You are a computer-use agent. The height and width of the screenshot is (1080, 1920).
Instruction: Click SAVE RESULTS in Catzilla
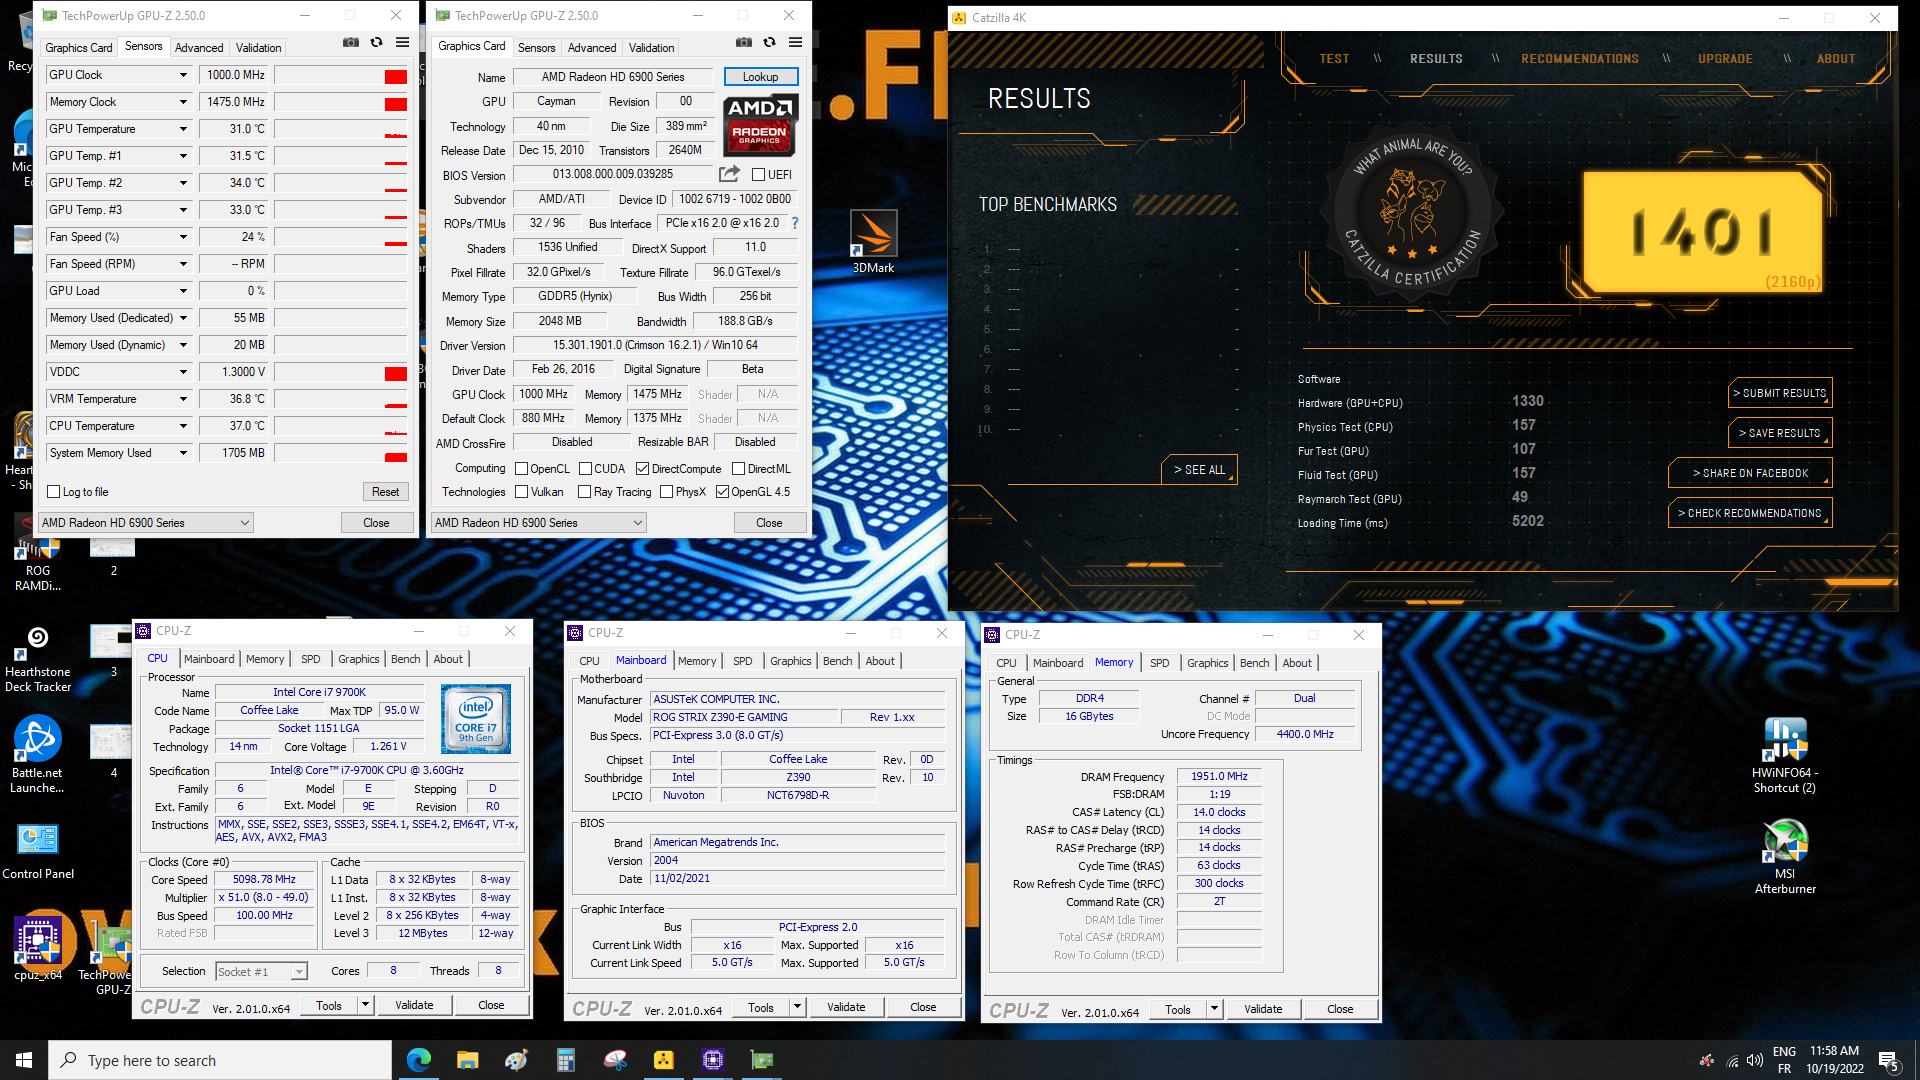[1780, 433]
